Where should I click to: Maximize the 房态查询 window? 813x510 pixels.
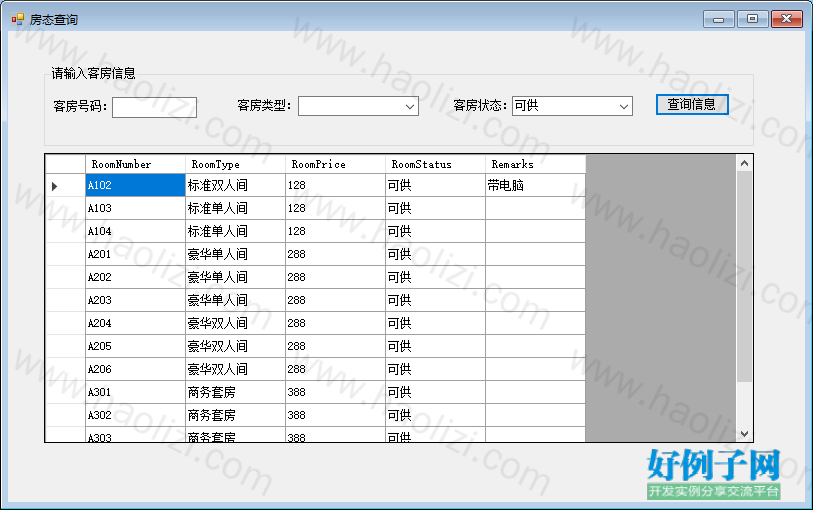click(x=752, y=20)
